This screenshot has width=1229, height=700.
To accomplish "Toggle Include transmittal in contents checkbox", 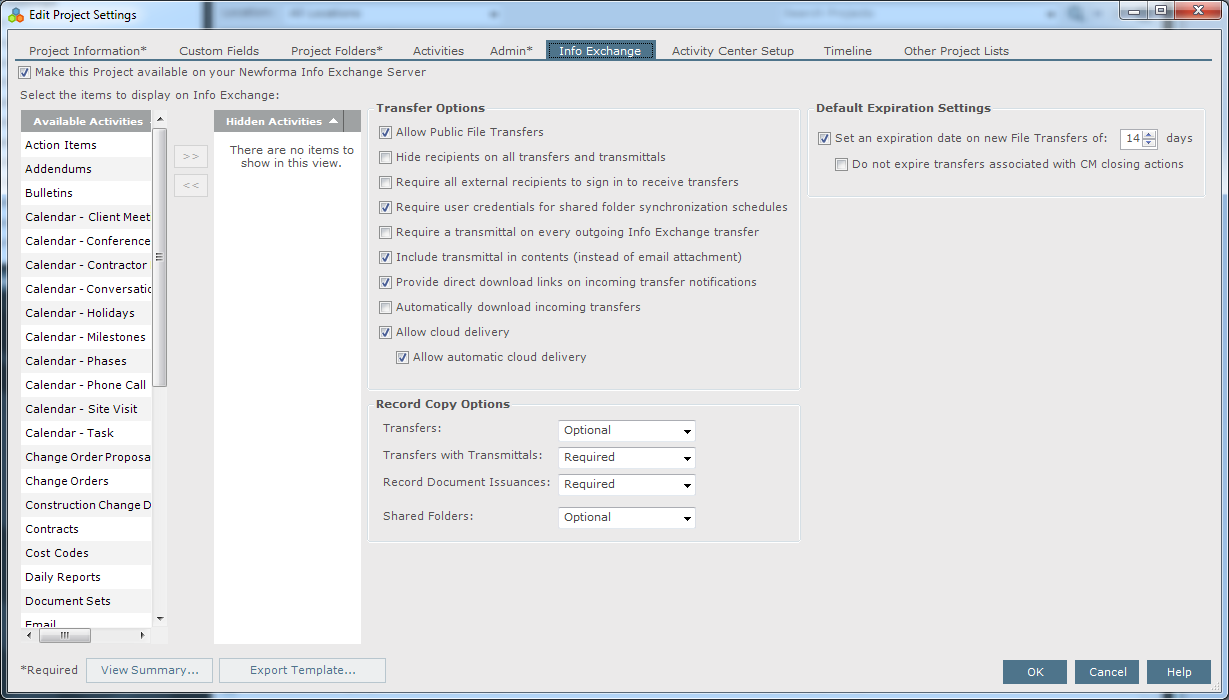I will coord(385,257).
